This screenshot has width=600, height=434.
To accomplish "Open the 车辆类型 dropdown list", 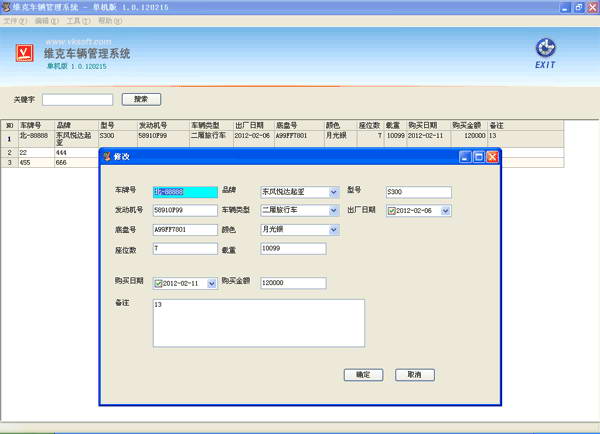I will [x=333, y=210].
